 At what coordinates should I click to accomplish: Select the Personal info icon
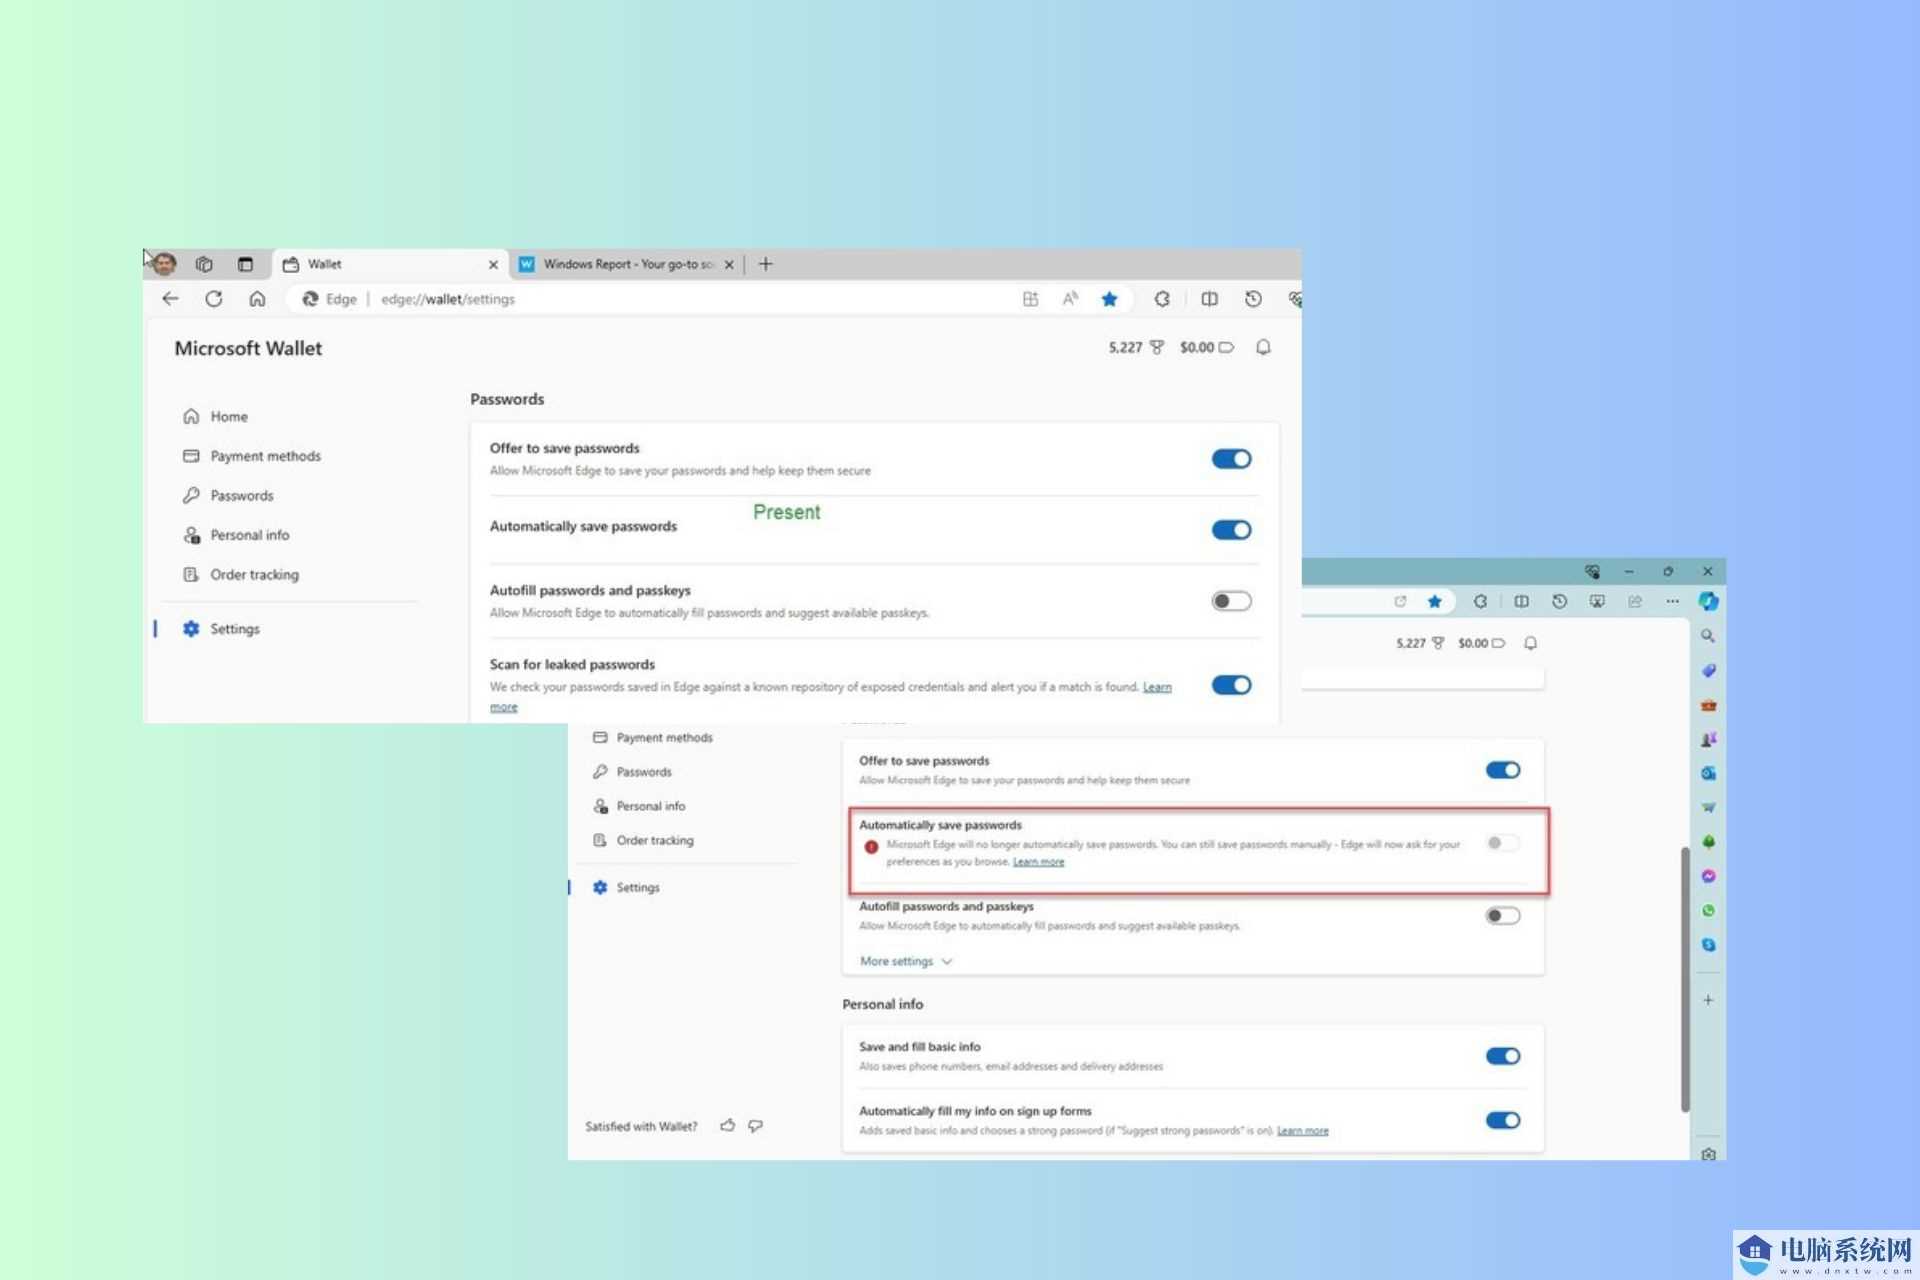[190, 533]
